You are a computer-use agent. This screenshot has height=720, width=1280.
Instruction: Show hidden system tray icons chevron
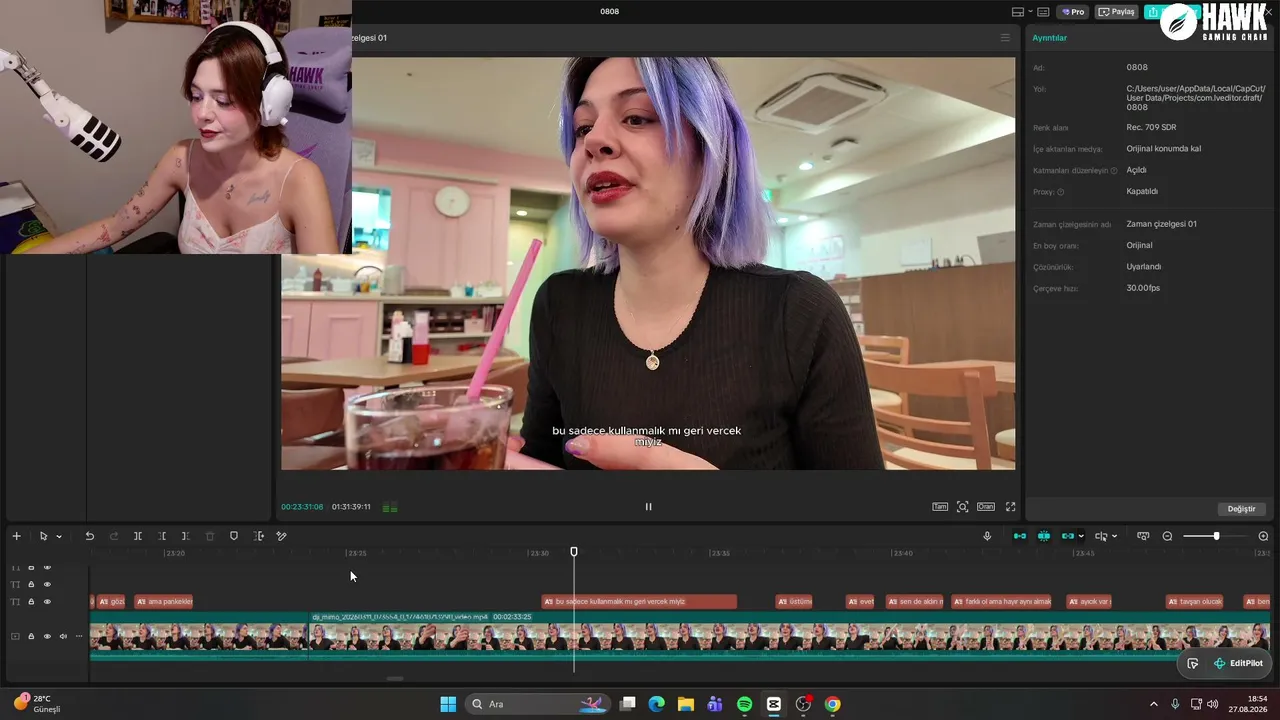1153,704
